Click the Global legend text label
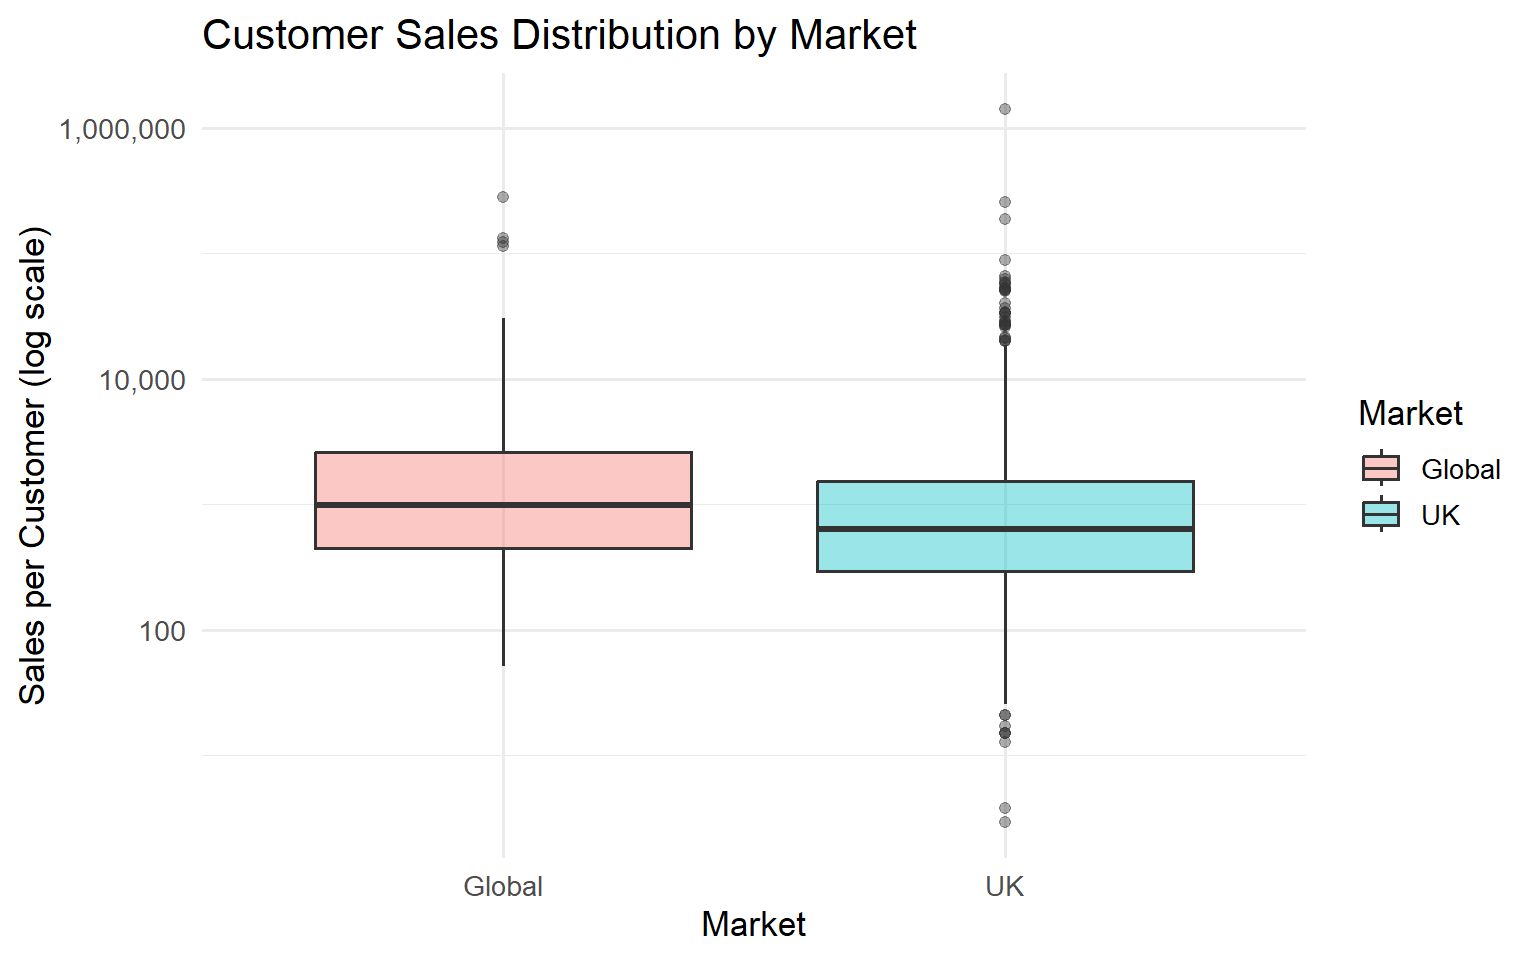Image resolution: width=1536 pixels, height=960 pixels. coord(1460,469)
